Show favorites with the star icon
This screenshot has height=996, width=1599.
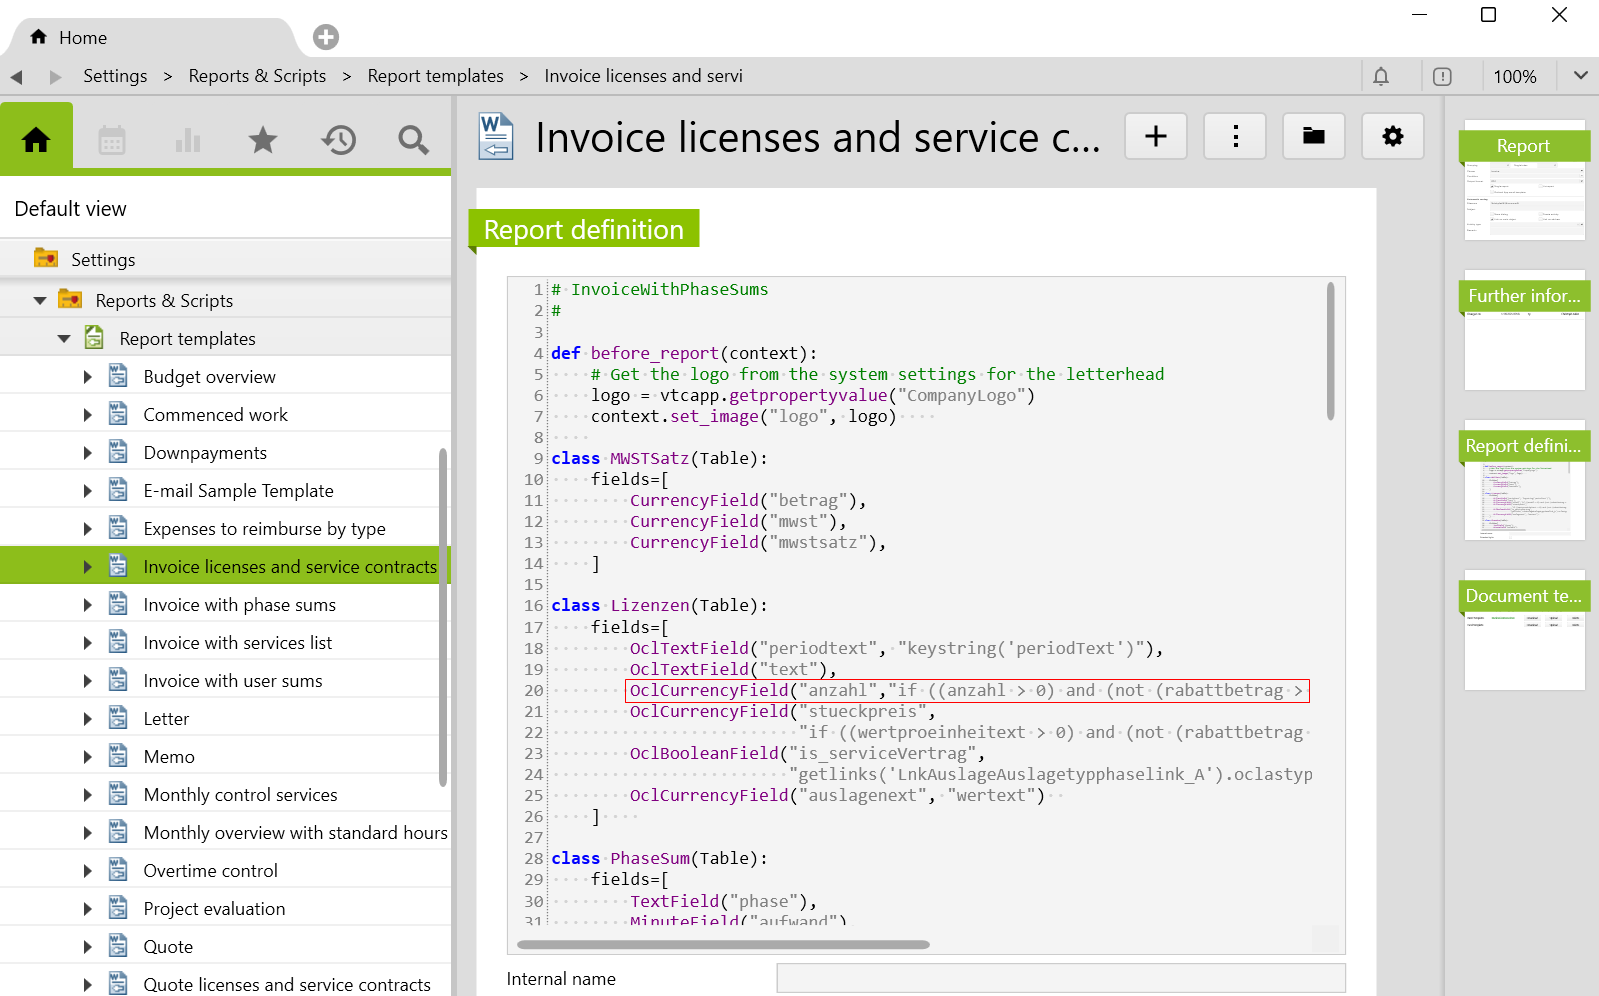pyautogui.click(x=263, y=140)
